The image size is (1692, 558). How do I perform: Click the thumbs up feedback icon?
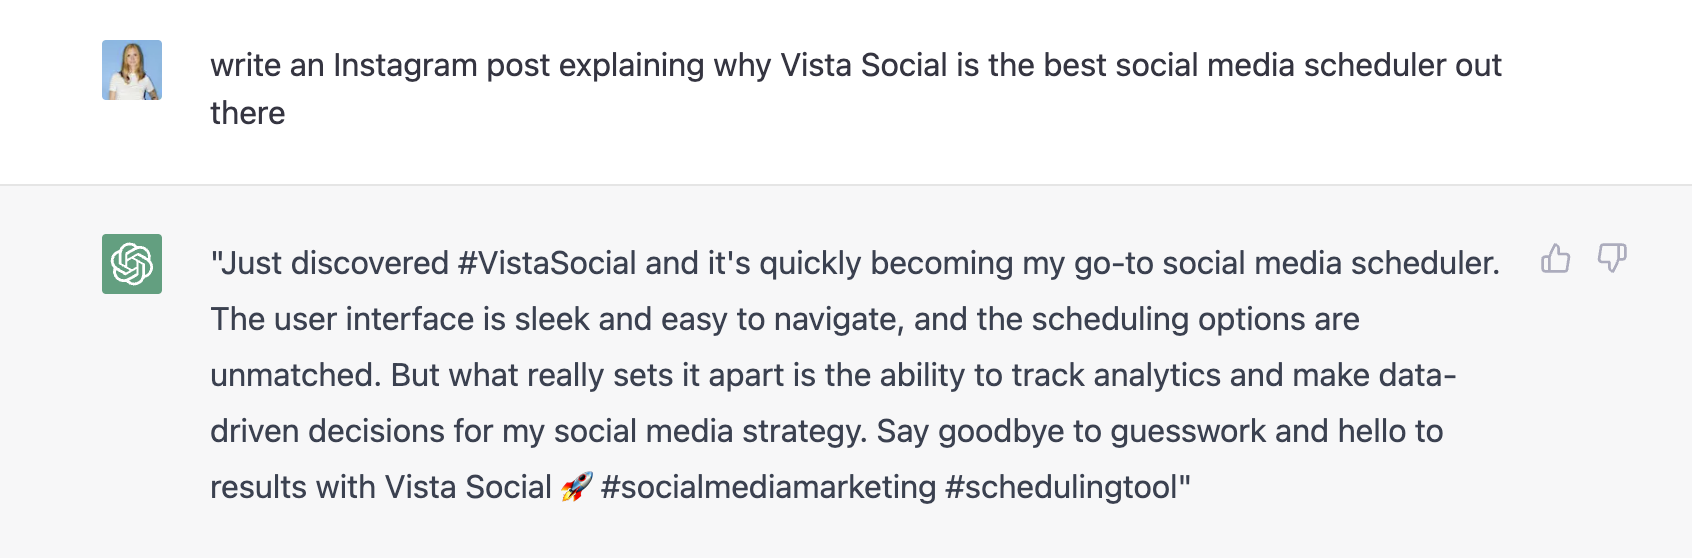1555,259
